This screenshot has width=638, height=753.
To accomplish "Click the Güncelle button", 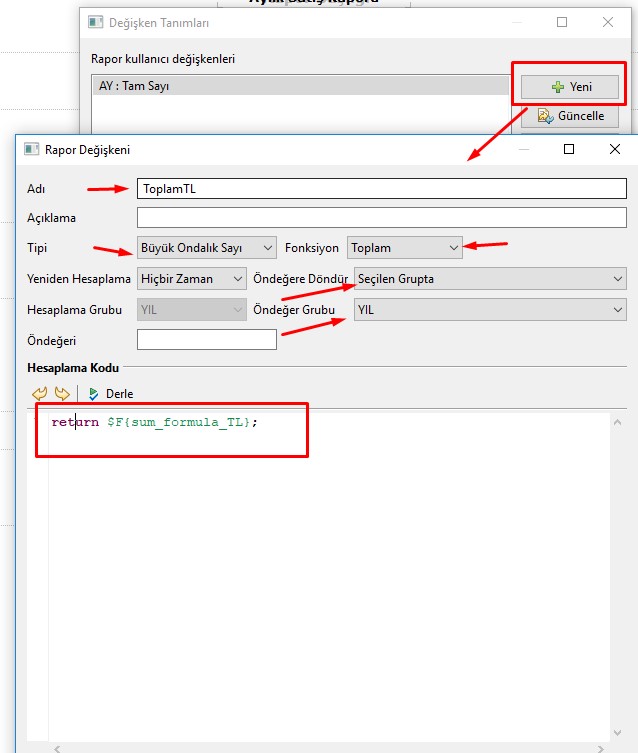I will (570, 116).
